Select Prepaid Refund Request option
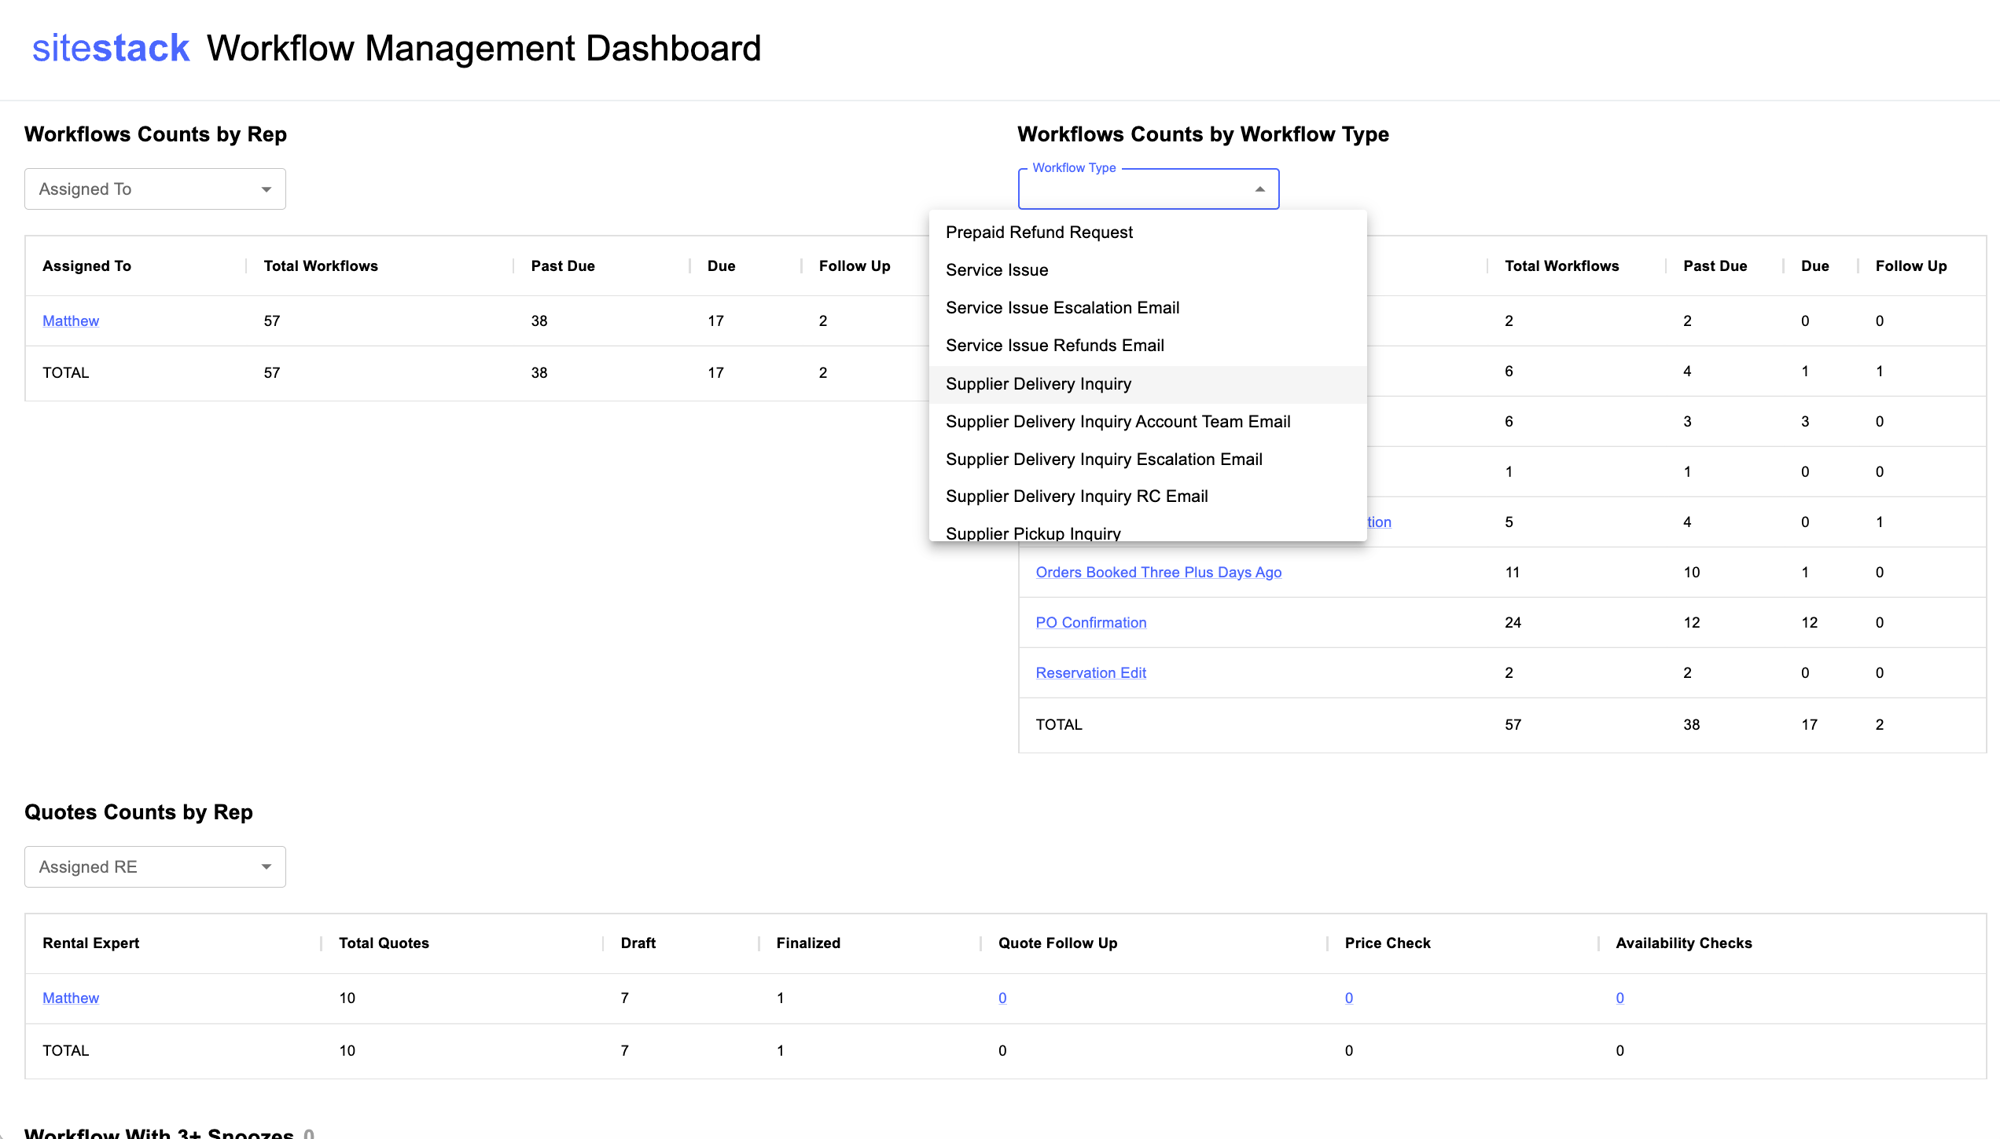The width and height of the screenshot is (2000, 1139). click(x=1039, y=232)
